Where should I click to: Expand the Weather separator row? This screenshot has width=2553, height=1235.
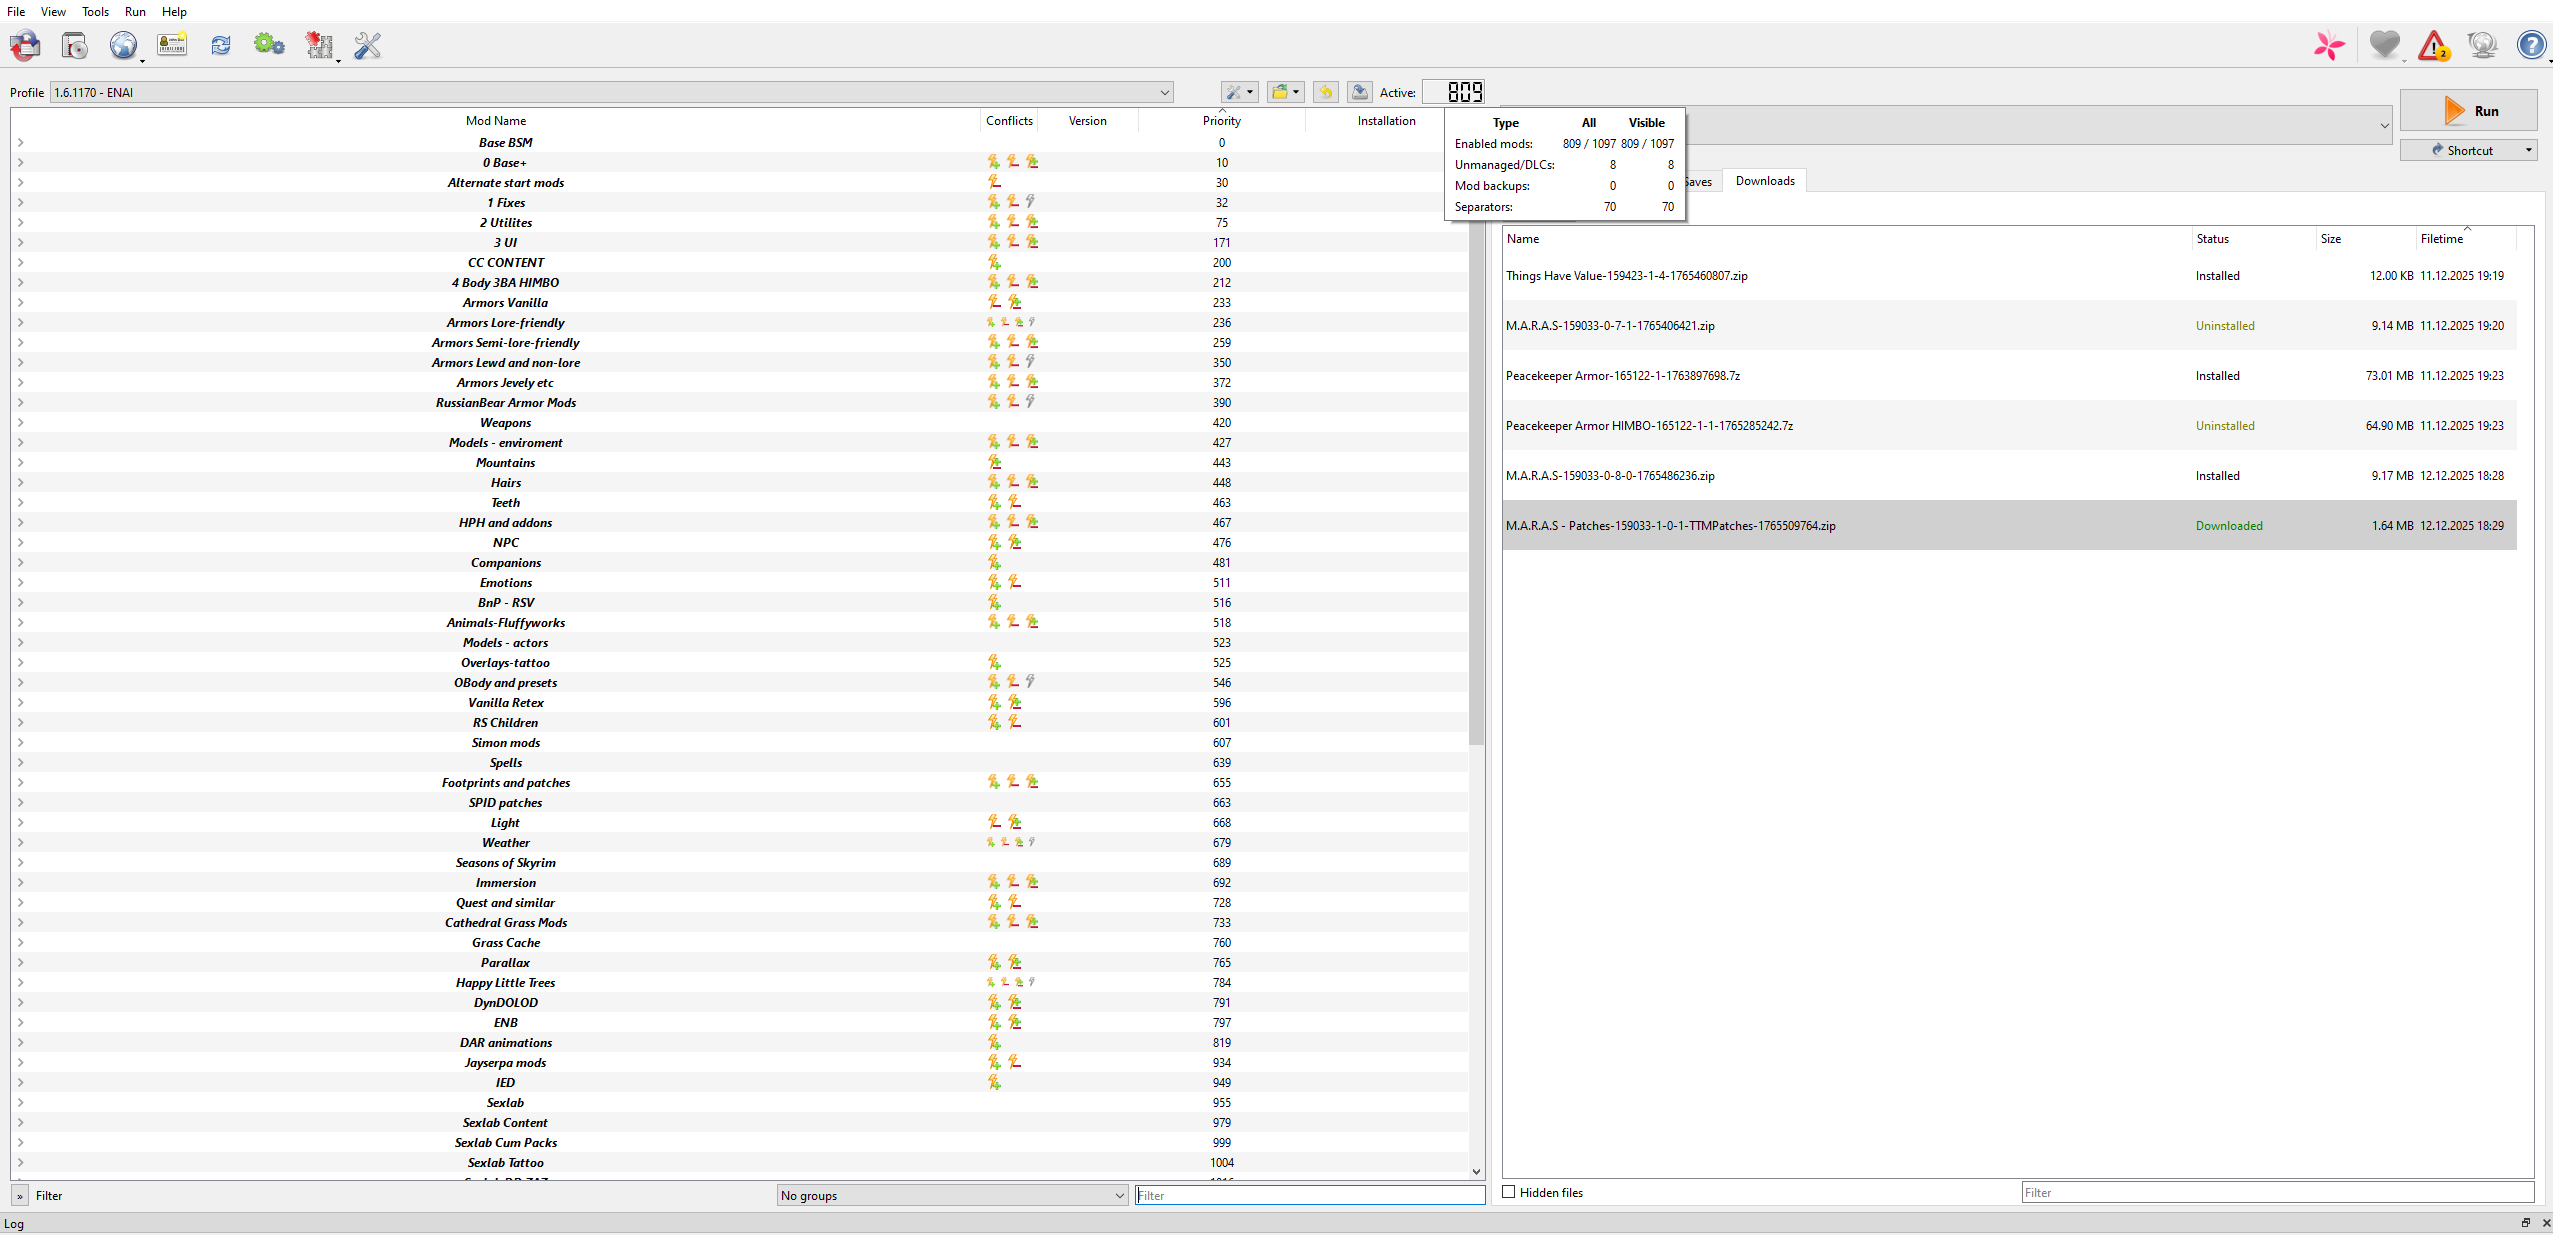tap(20, 843)
